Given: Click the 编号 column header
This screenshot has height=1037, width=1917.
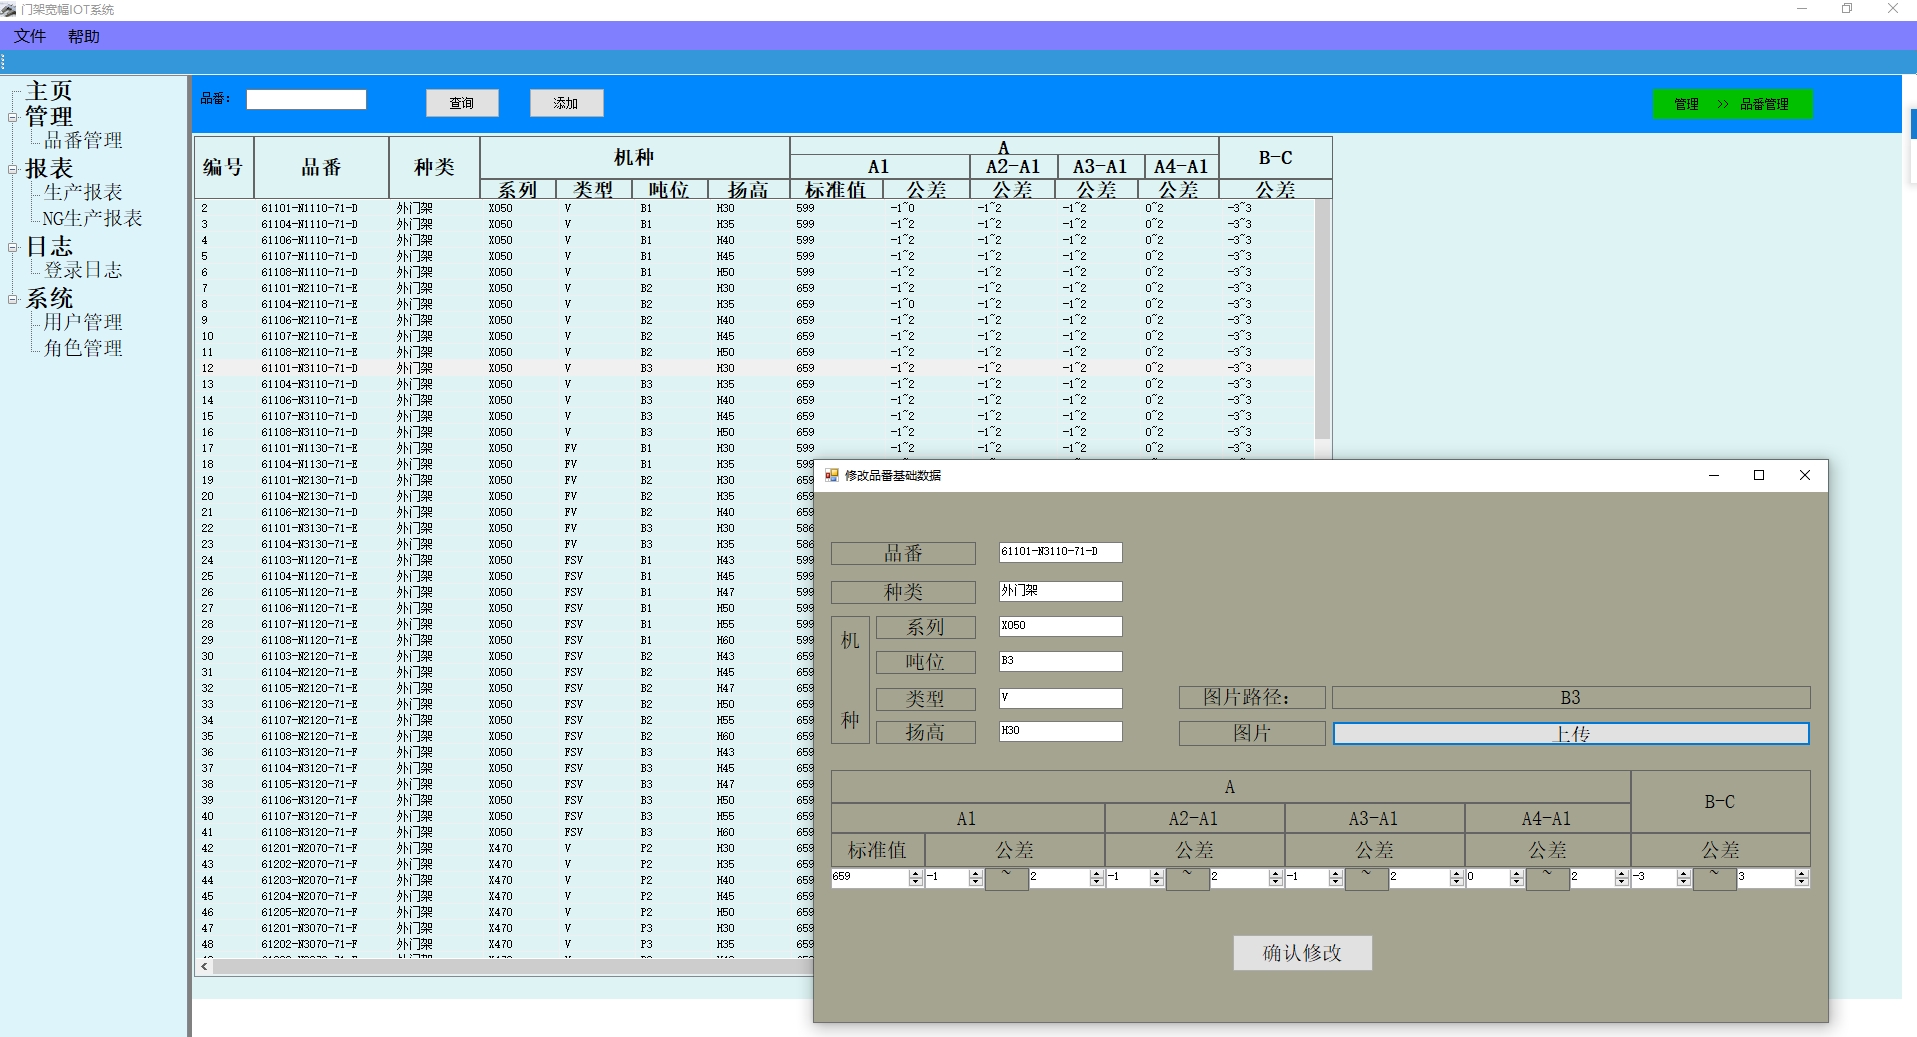Looking at the screenshot, I should tap(223, 167).
